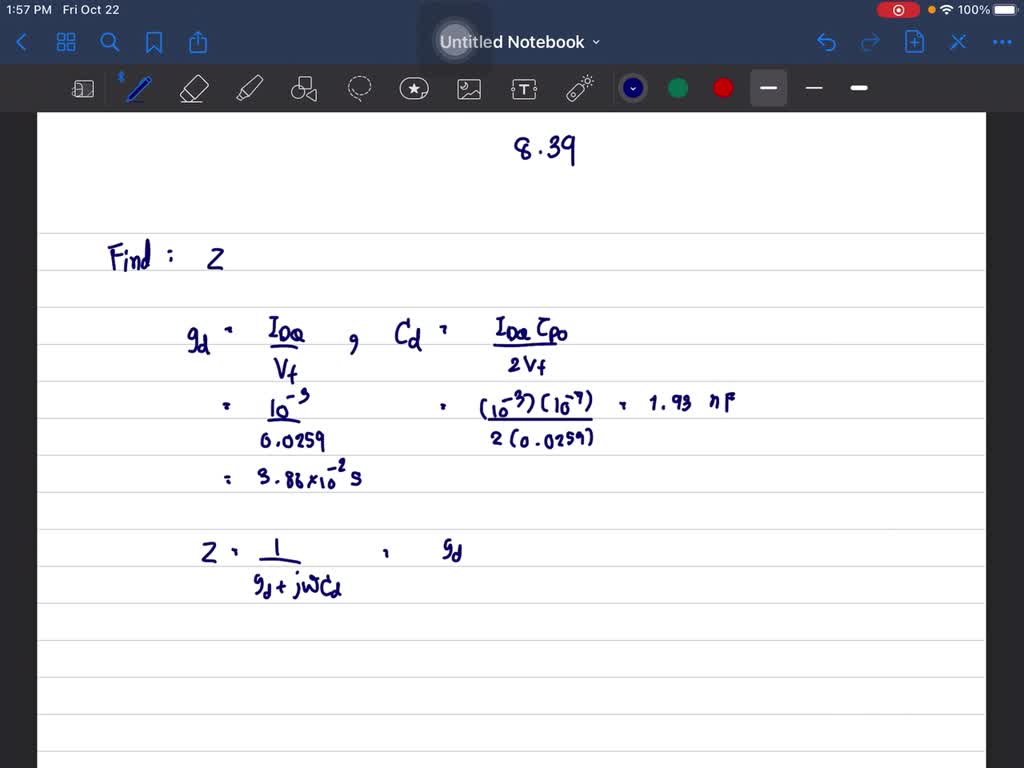Pick the green pen color
This screenshot has width=1024, height=768.
(x=678, y=88)
